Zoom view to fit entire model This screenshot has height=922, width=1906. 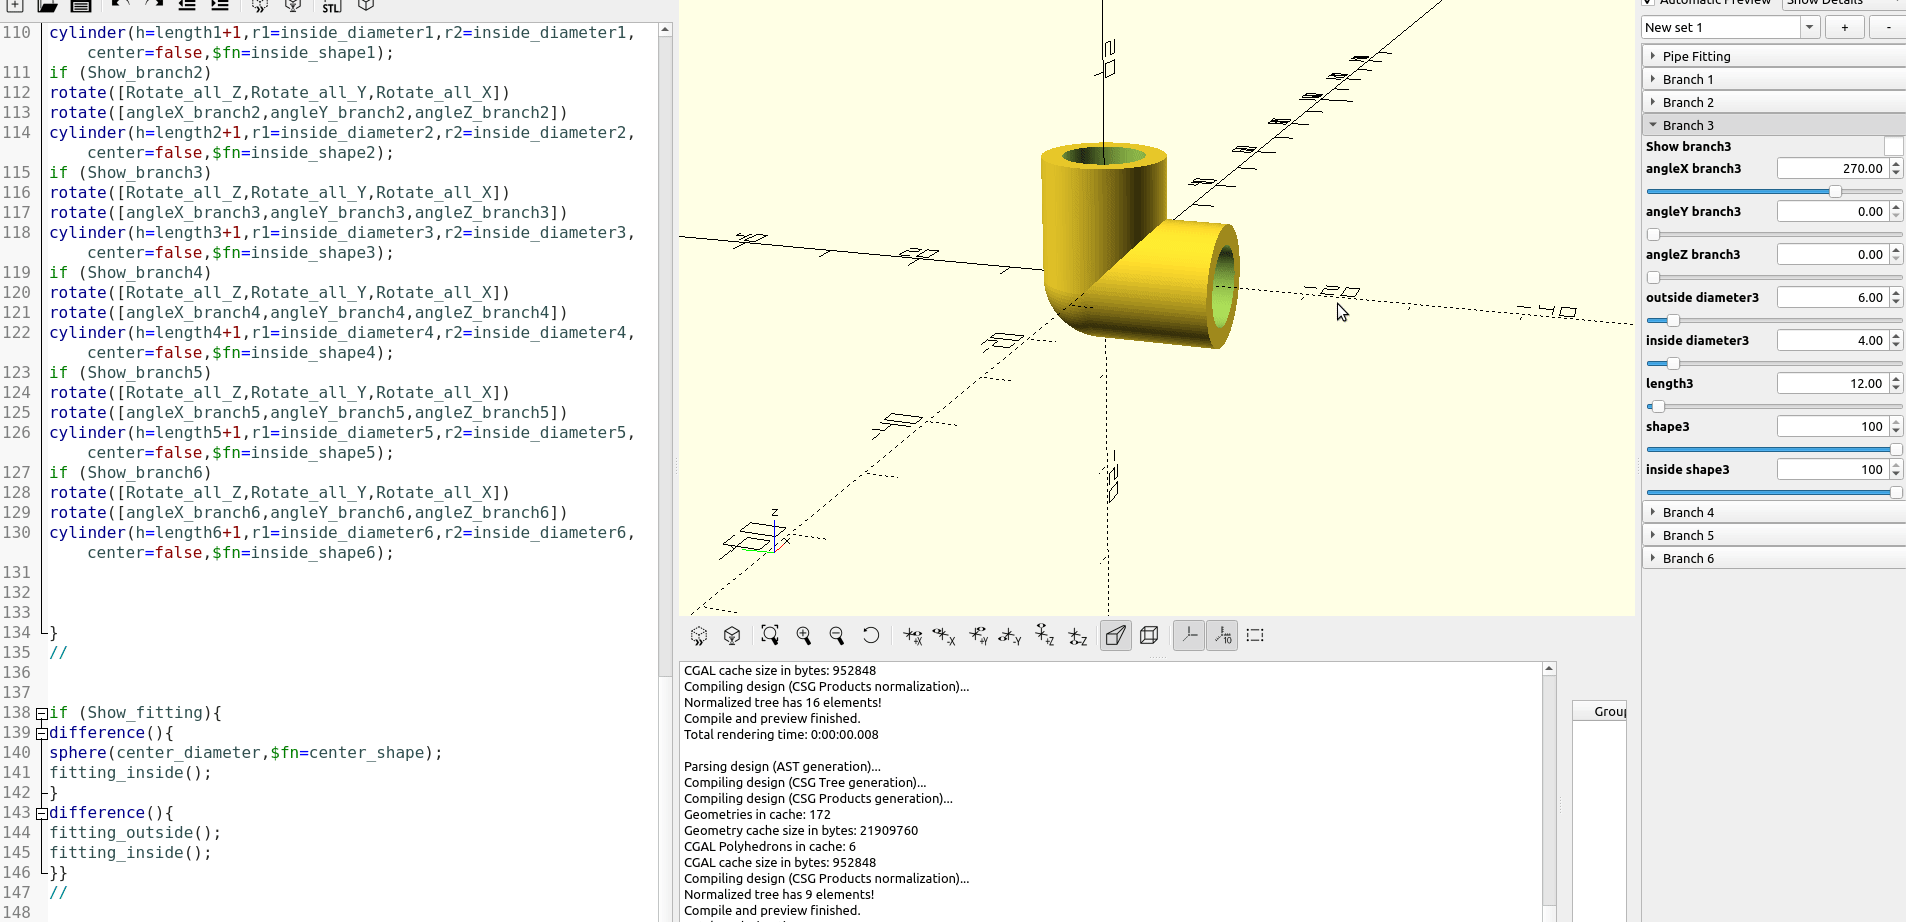pos(770,635)
